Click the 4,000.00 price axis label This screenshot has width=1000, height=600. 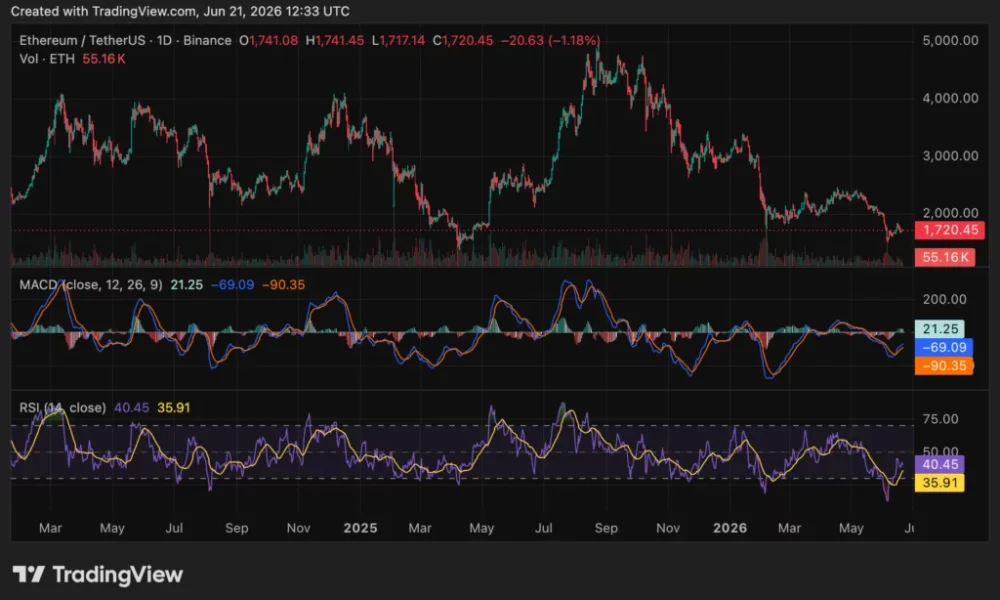950,98
